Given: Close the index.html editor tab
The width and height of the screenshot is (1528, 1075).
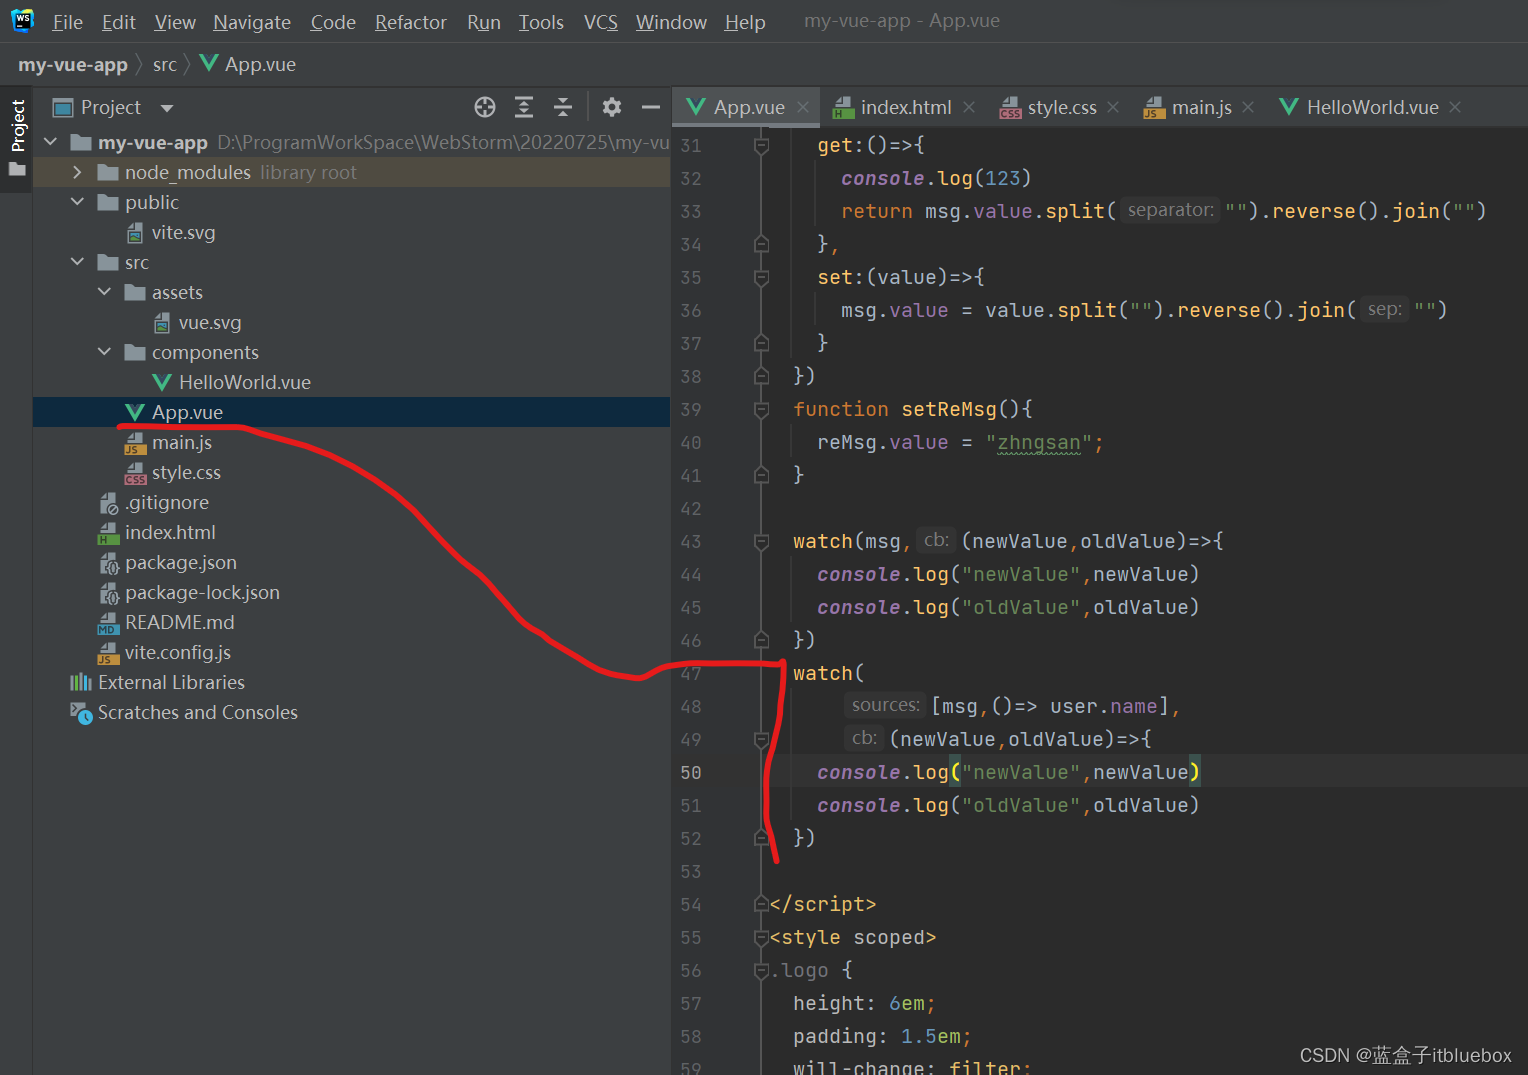Looking at the screenshot, I should [969, 107].
